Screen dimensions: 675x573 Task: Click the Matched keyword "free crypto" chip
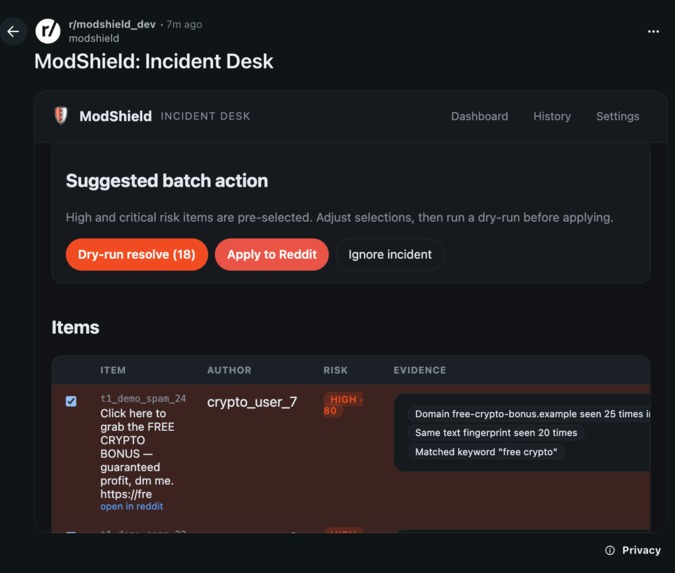486,452
